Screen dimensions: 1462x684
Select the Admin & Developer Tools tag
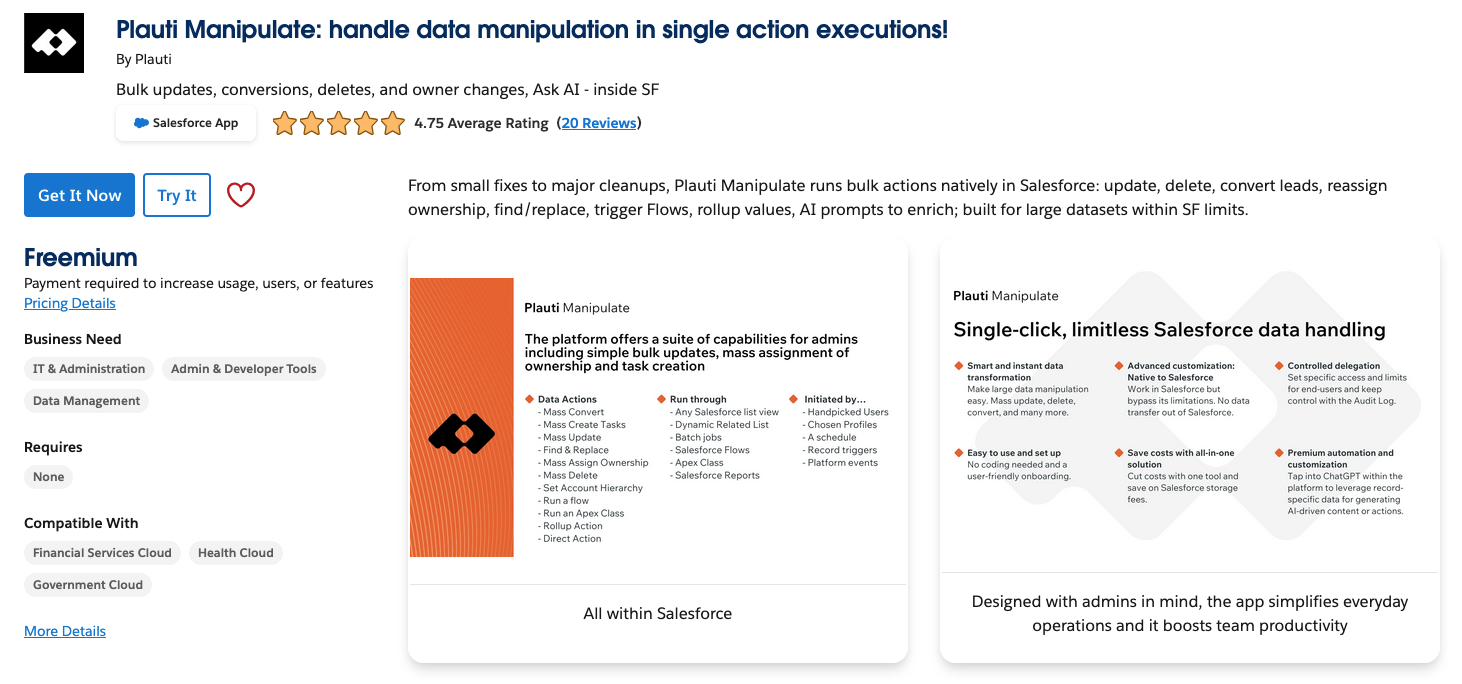244,369
